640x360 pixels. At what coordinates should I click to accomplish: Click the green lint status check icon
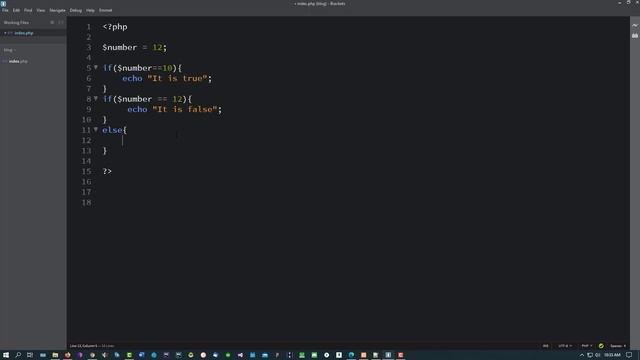601,346
